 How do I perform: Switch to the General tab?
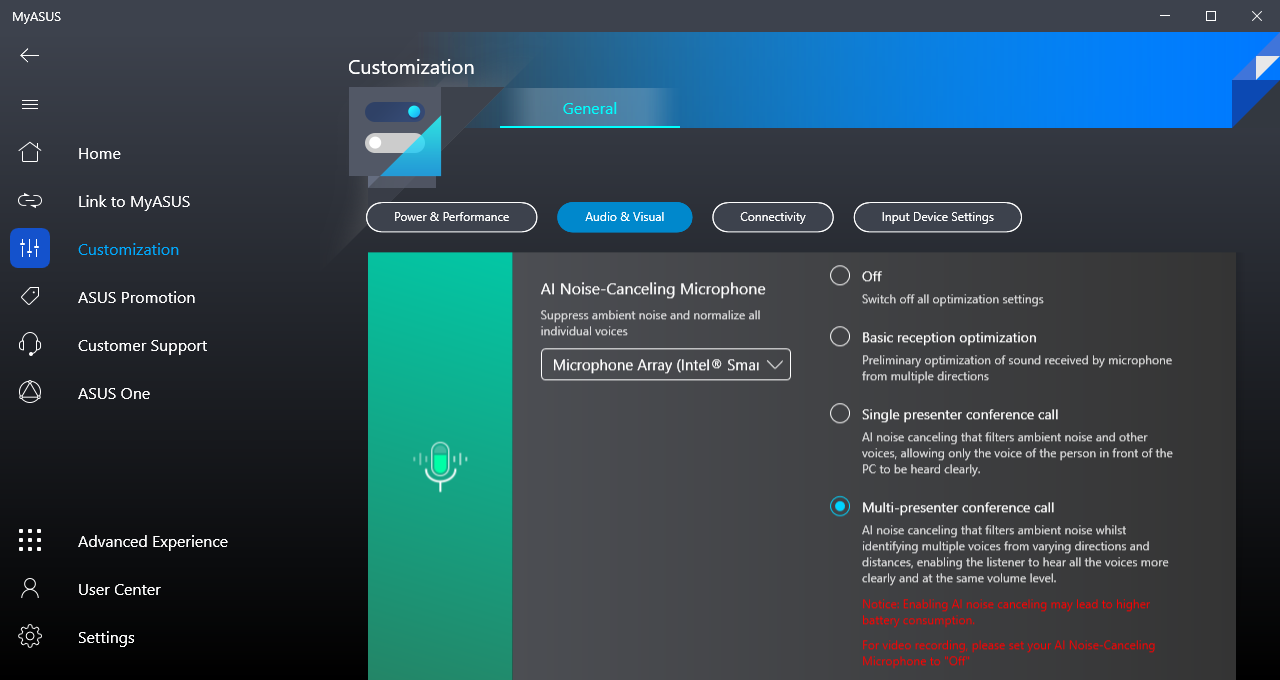point(590,108)
